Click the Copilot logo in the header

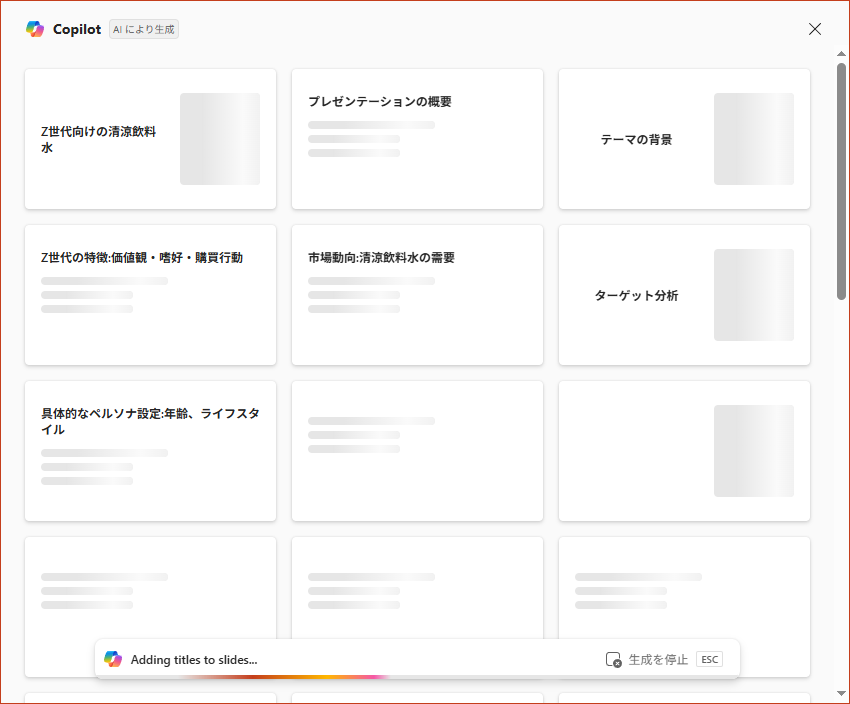tap(35, 29)
